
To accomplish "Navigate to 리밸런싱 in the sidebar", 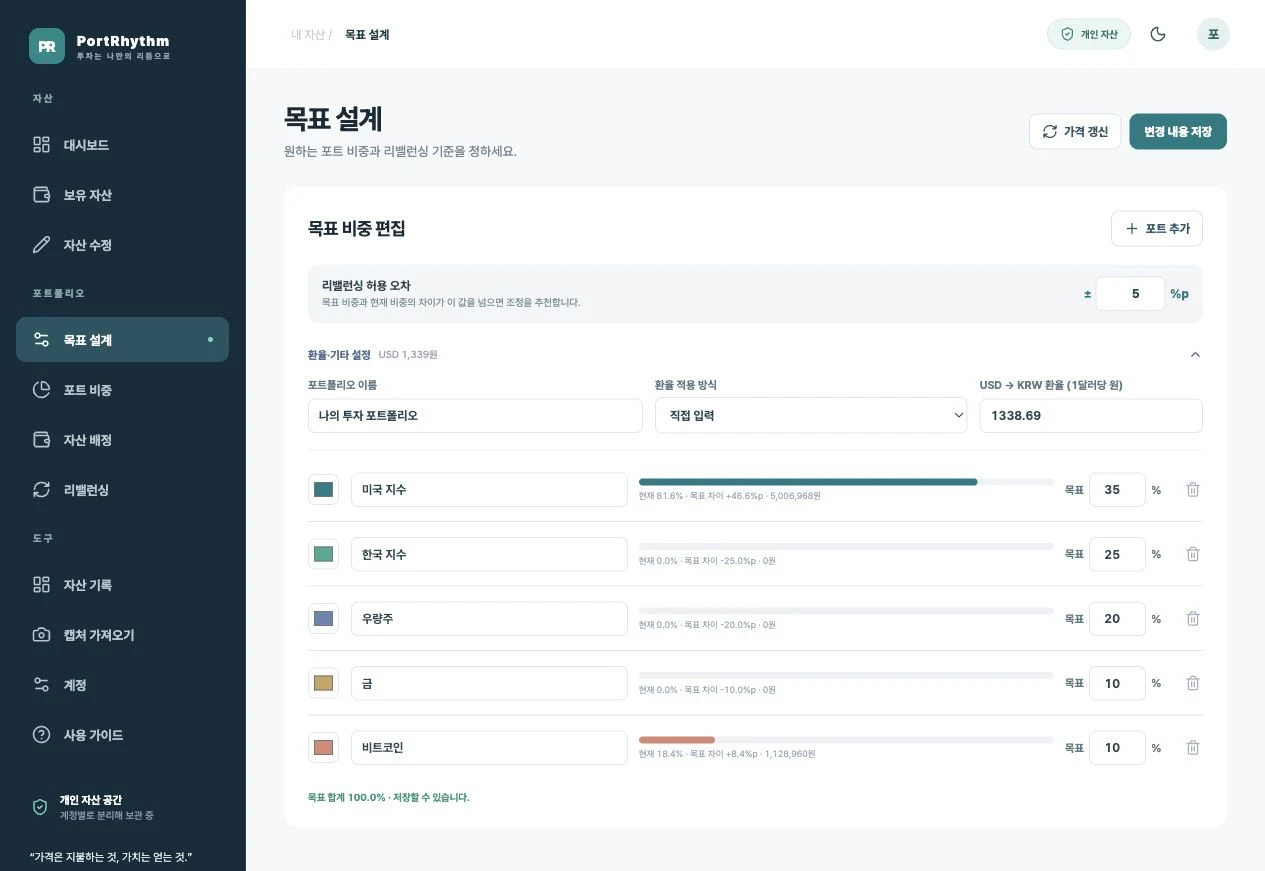I will (x=122, y=490).
